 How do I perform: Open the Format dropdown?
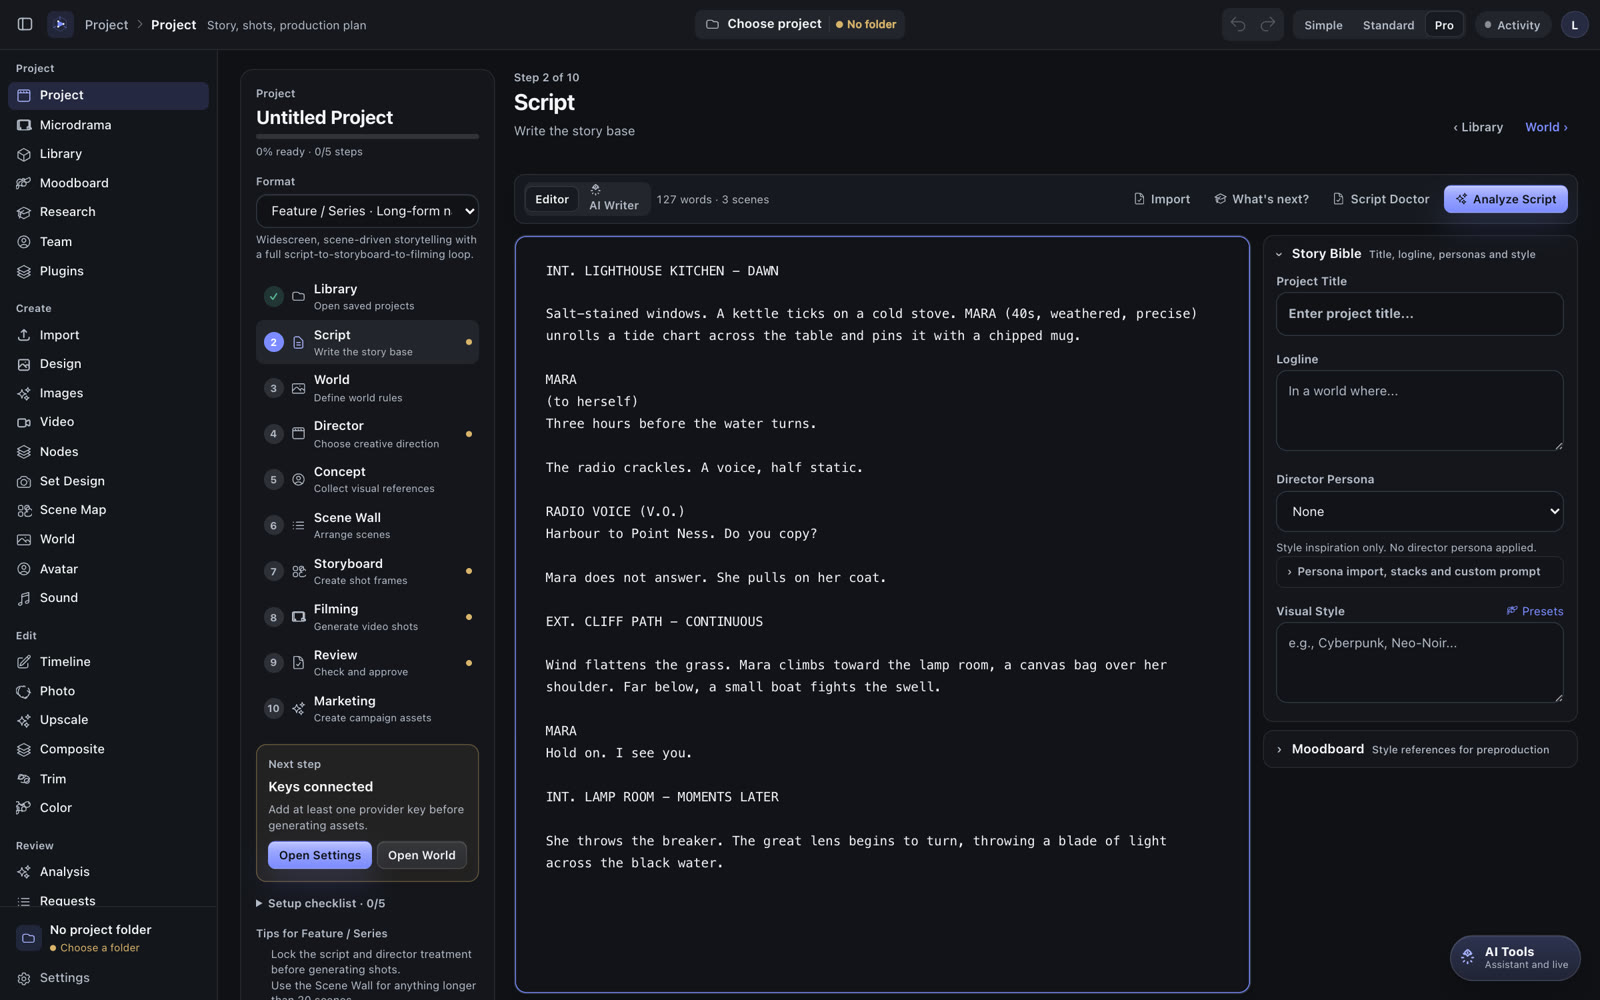click(x=367, y=211)
